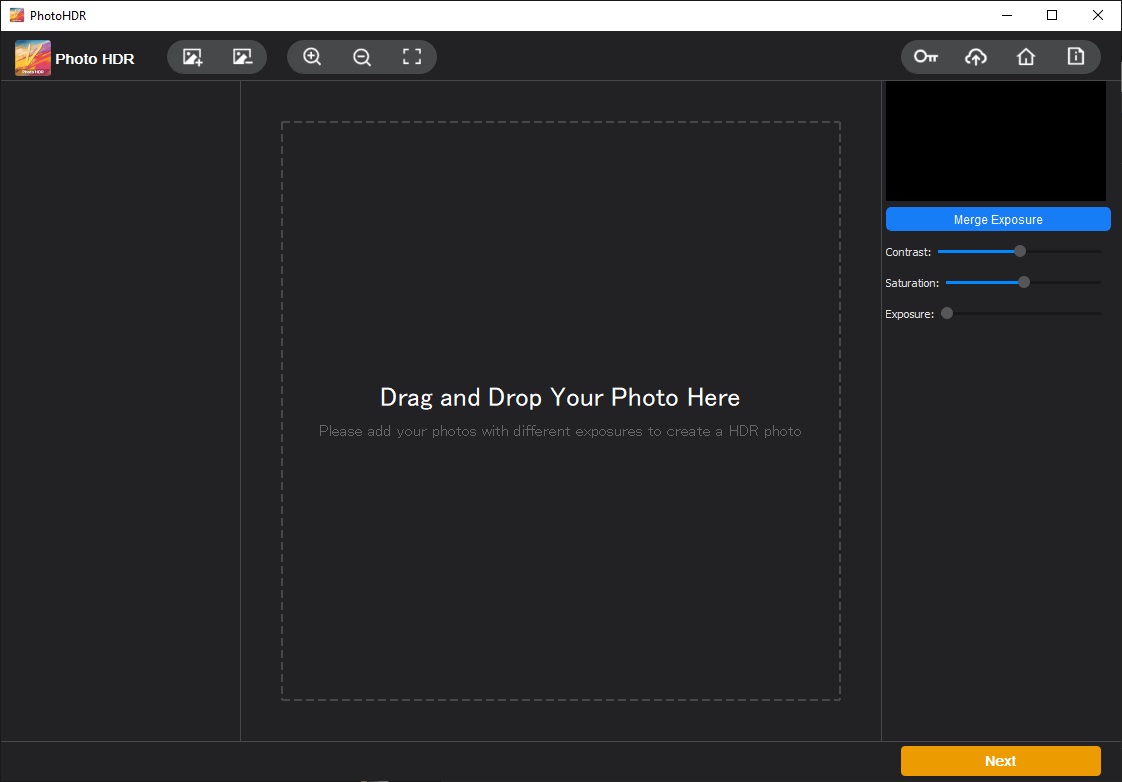
Task: Zoom in with the magnifier plus icon
Action: pos(312,57)
